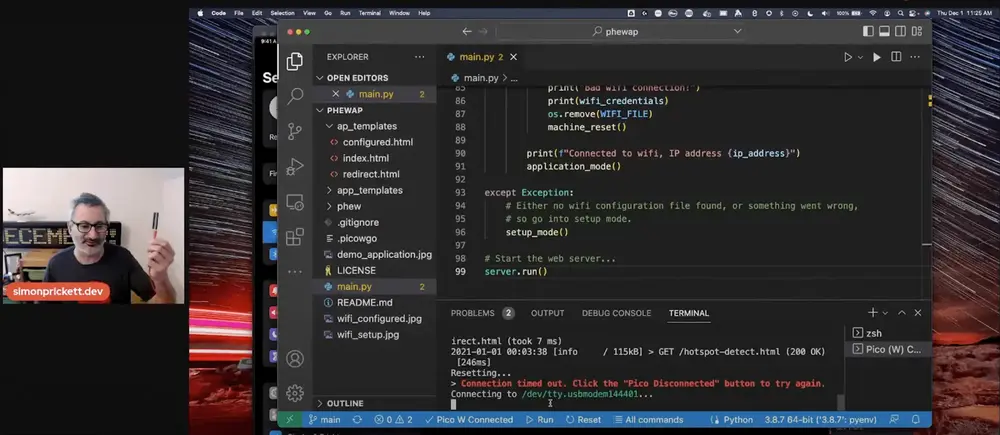Open the Selection menu

tap(282, 13)
